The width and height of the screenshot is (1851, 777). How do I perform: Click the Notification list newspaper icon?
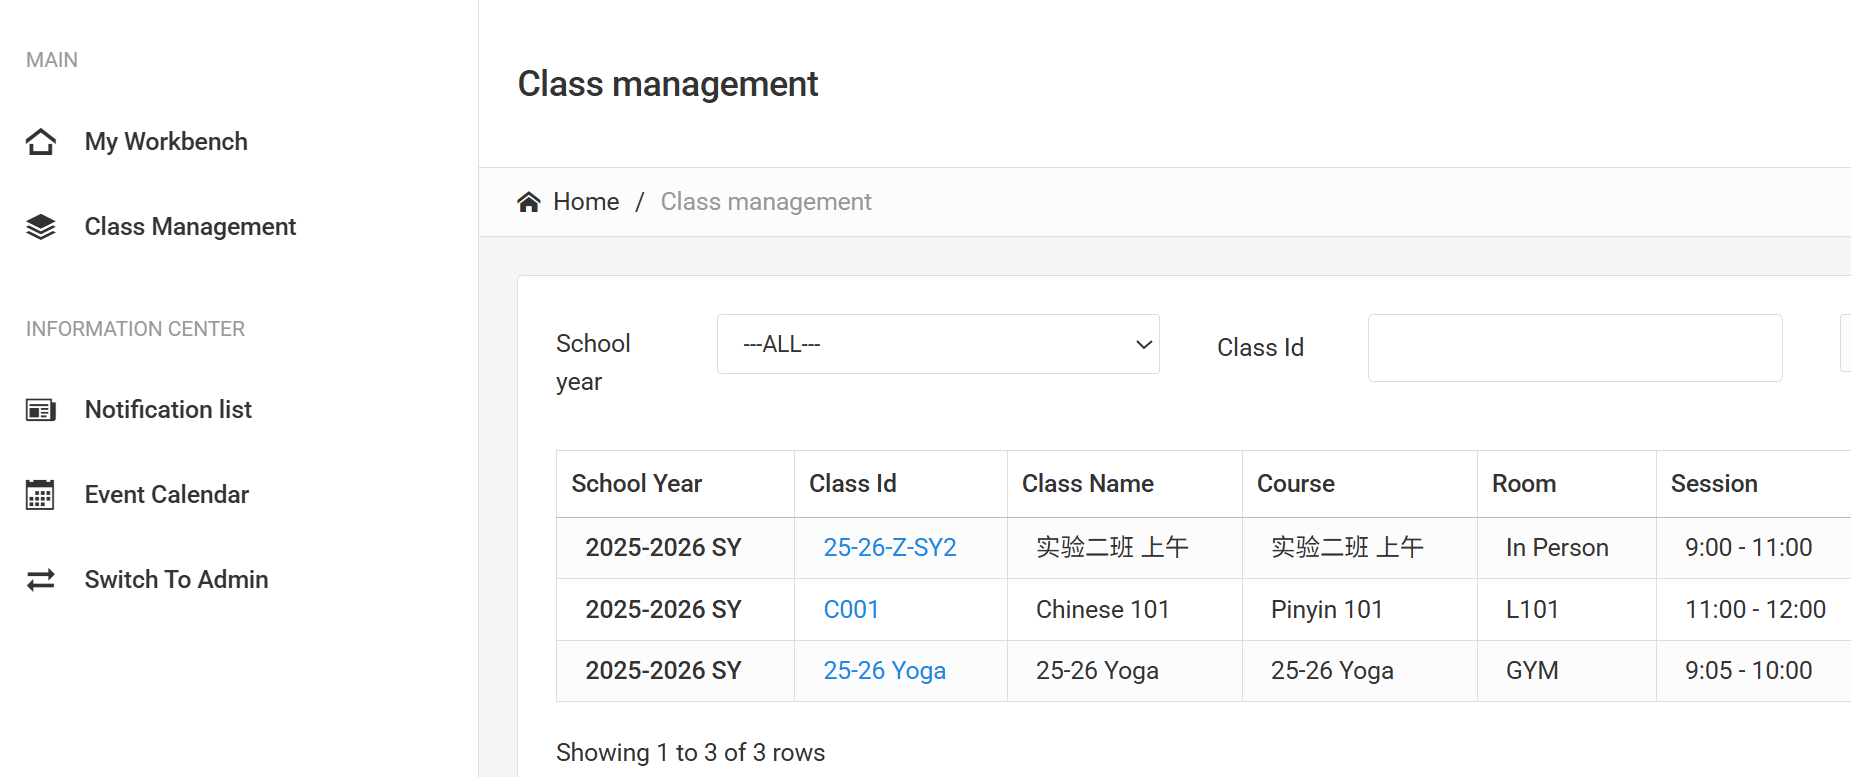pyautogui.click(x=41, y=410)
